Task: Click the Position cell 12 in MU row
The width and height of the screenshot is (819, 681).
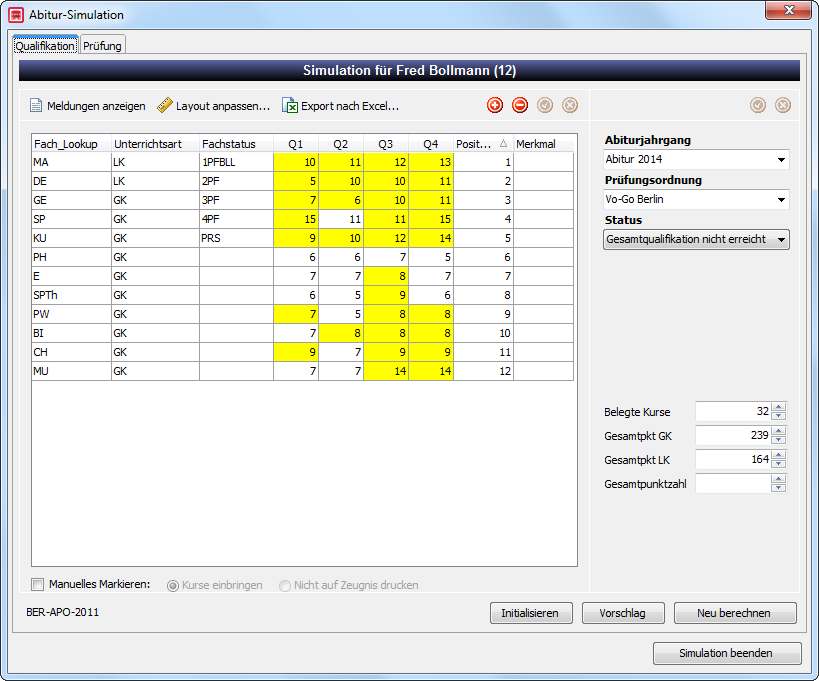Action: click(x=483, y=371)
